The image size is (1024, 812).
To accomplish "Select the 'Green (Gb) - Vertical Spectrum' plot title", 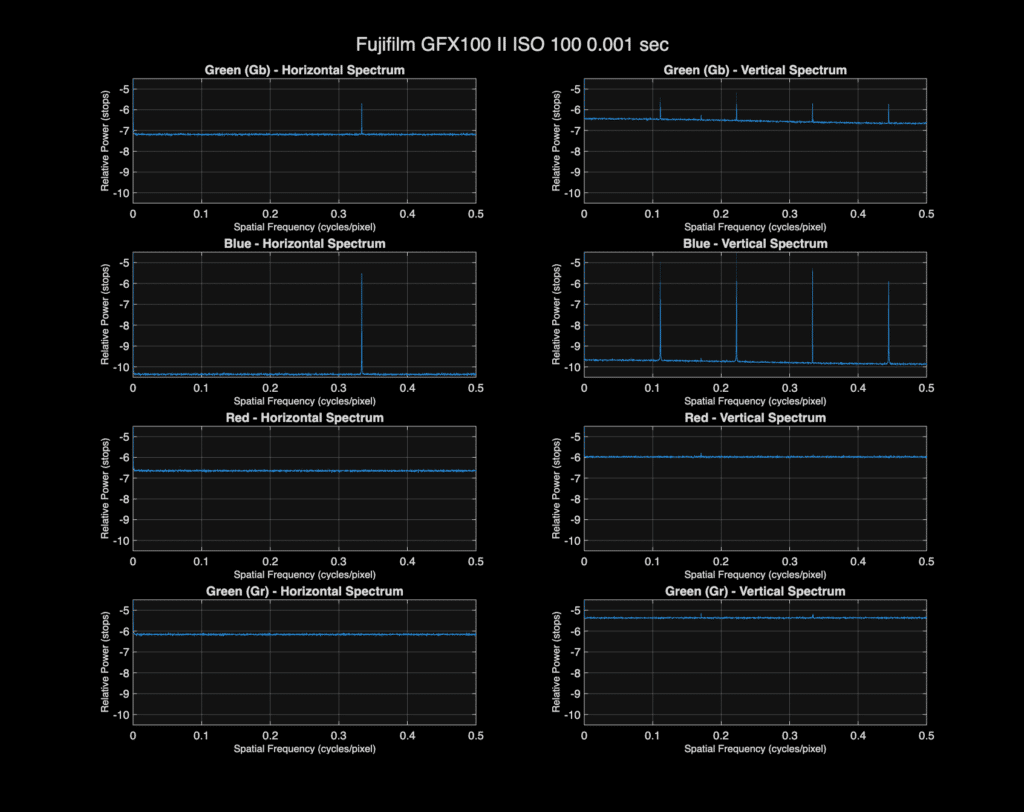I will point(755,70).
